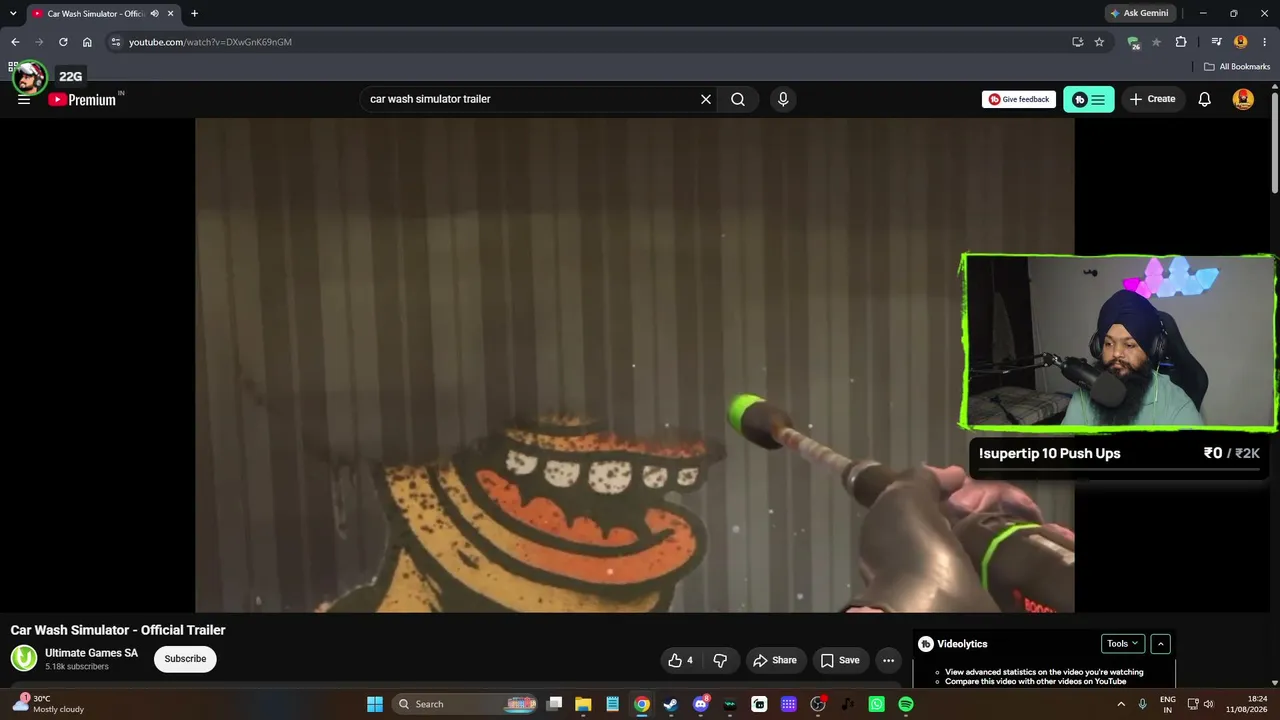Image resolution: width=1280 pixels, height=720 pixels.
Task: Open the YouTube notifications bell
Action: (1205, 99)
